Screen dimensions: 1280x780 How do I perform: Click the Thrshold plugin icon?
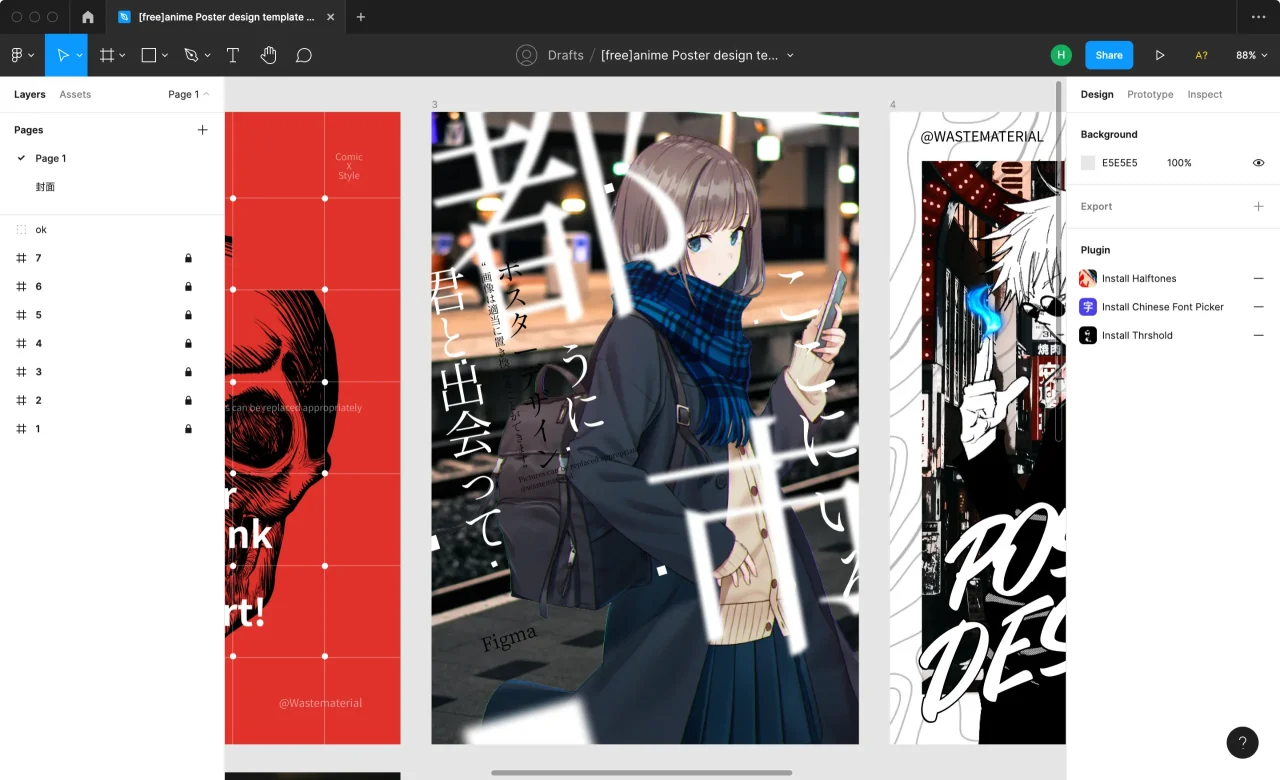point(1088,335)
